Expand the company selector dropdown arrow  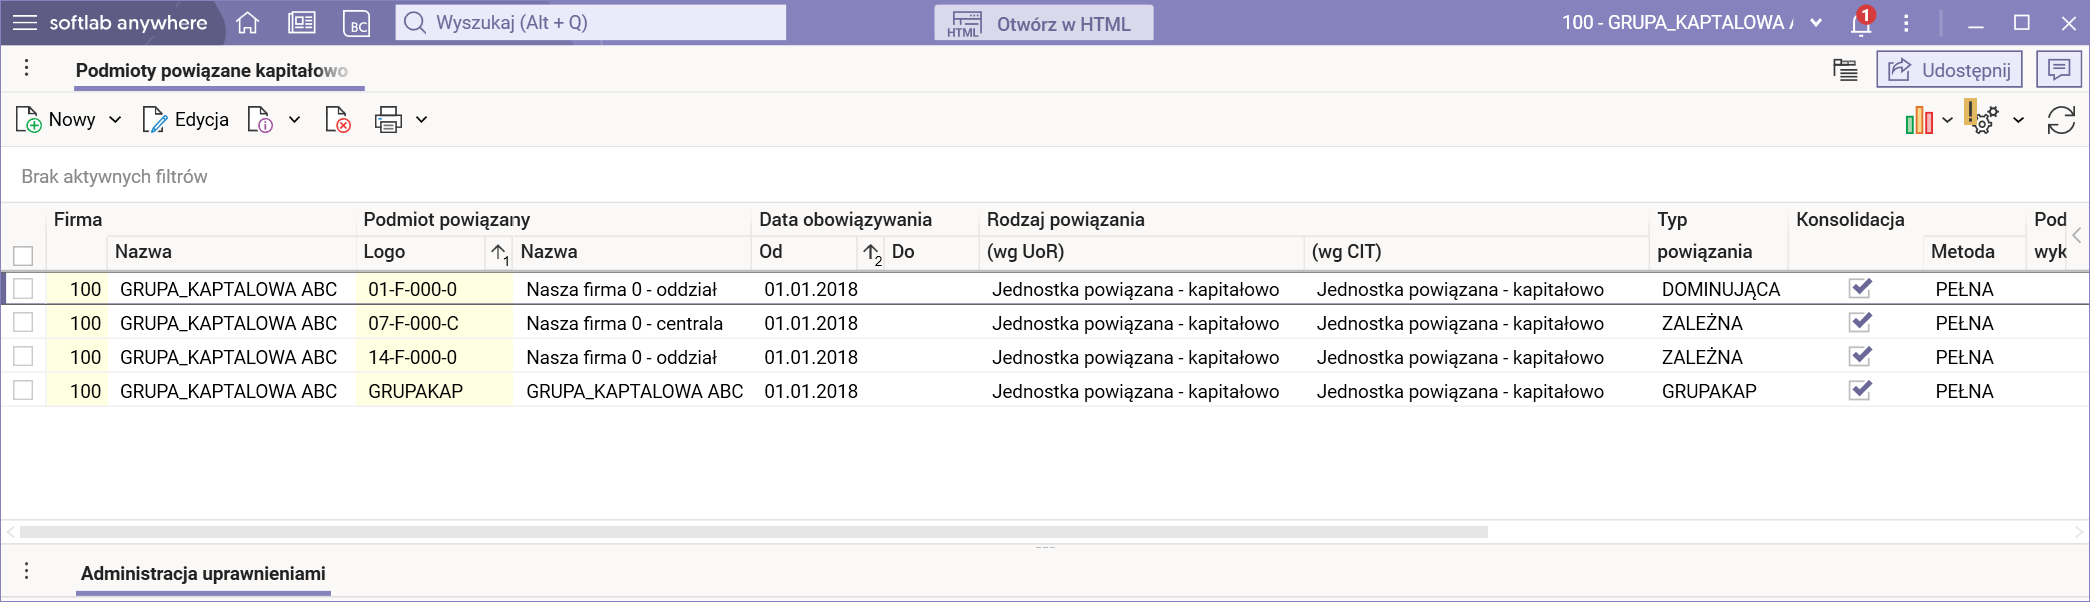(1816, 23)
